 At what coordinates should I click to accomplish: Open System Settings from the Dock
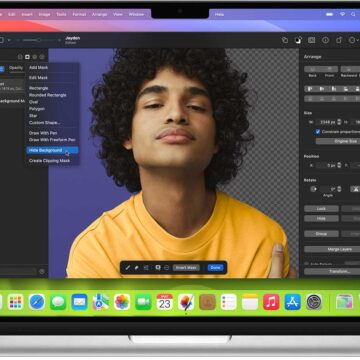pos(314,302)
